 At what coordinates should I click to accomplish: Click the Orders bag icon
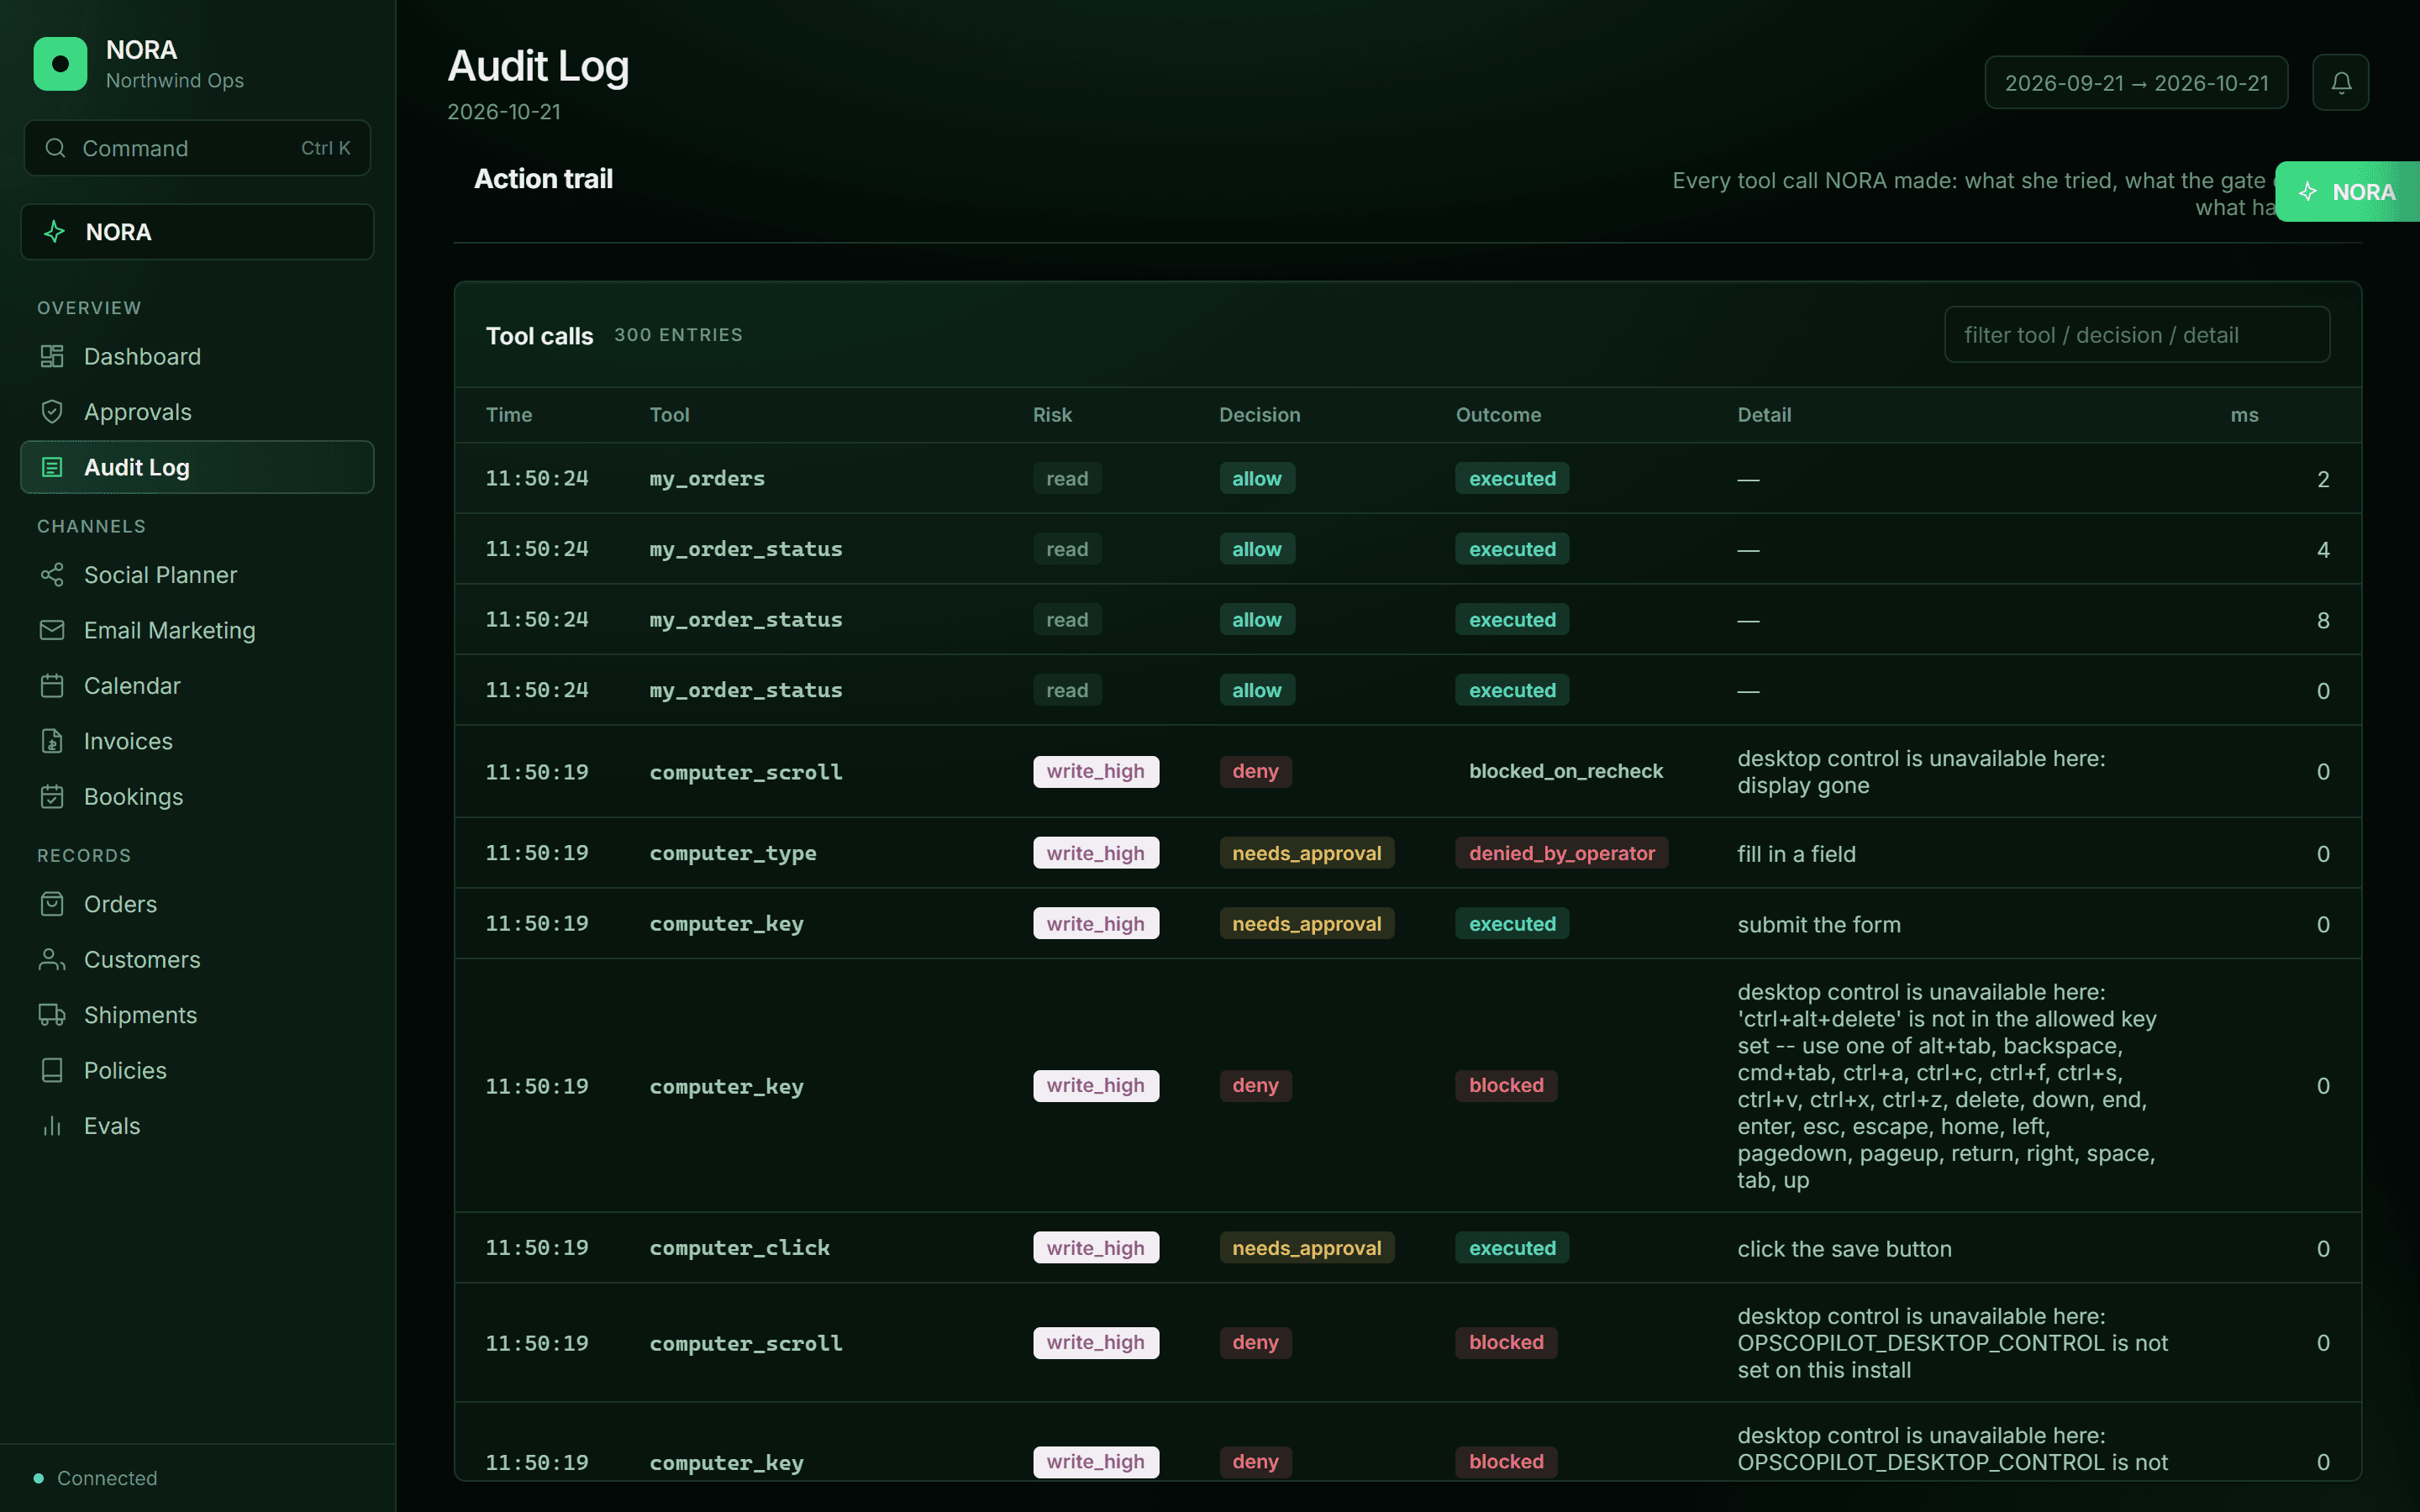pyautogui.click(x=52, y=904)
